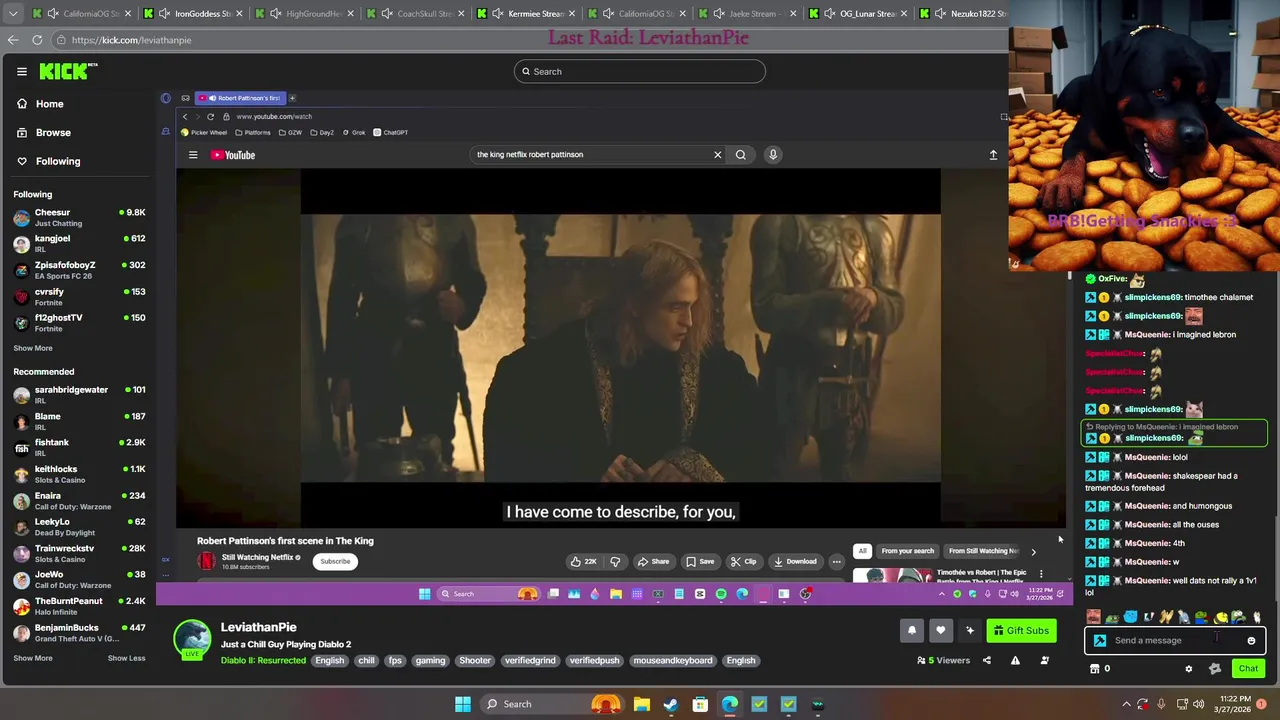This screenshot has height=720, width=1280.
Task: Click the Kick search field
Action: pos(640,71)
